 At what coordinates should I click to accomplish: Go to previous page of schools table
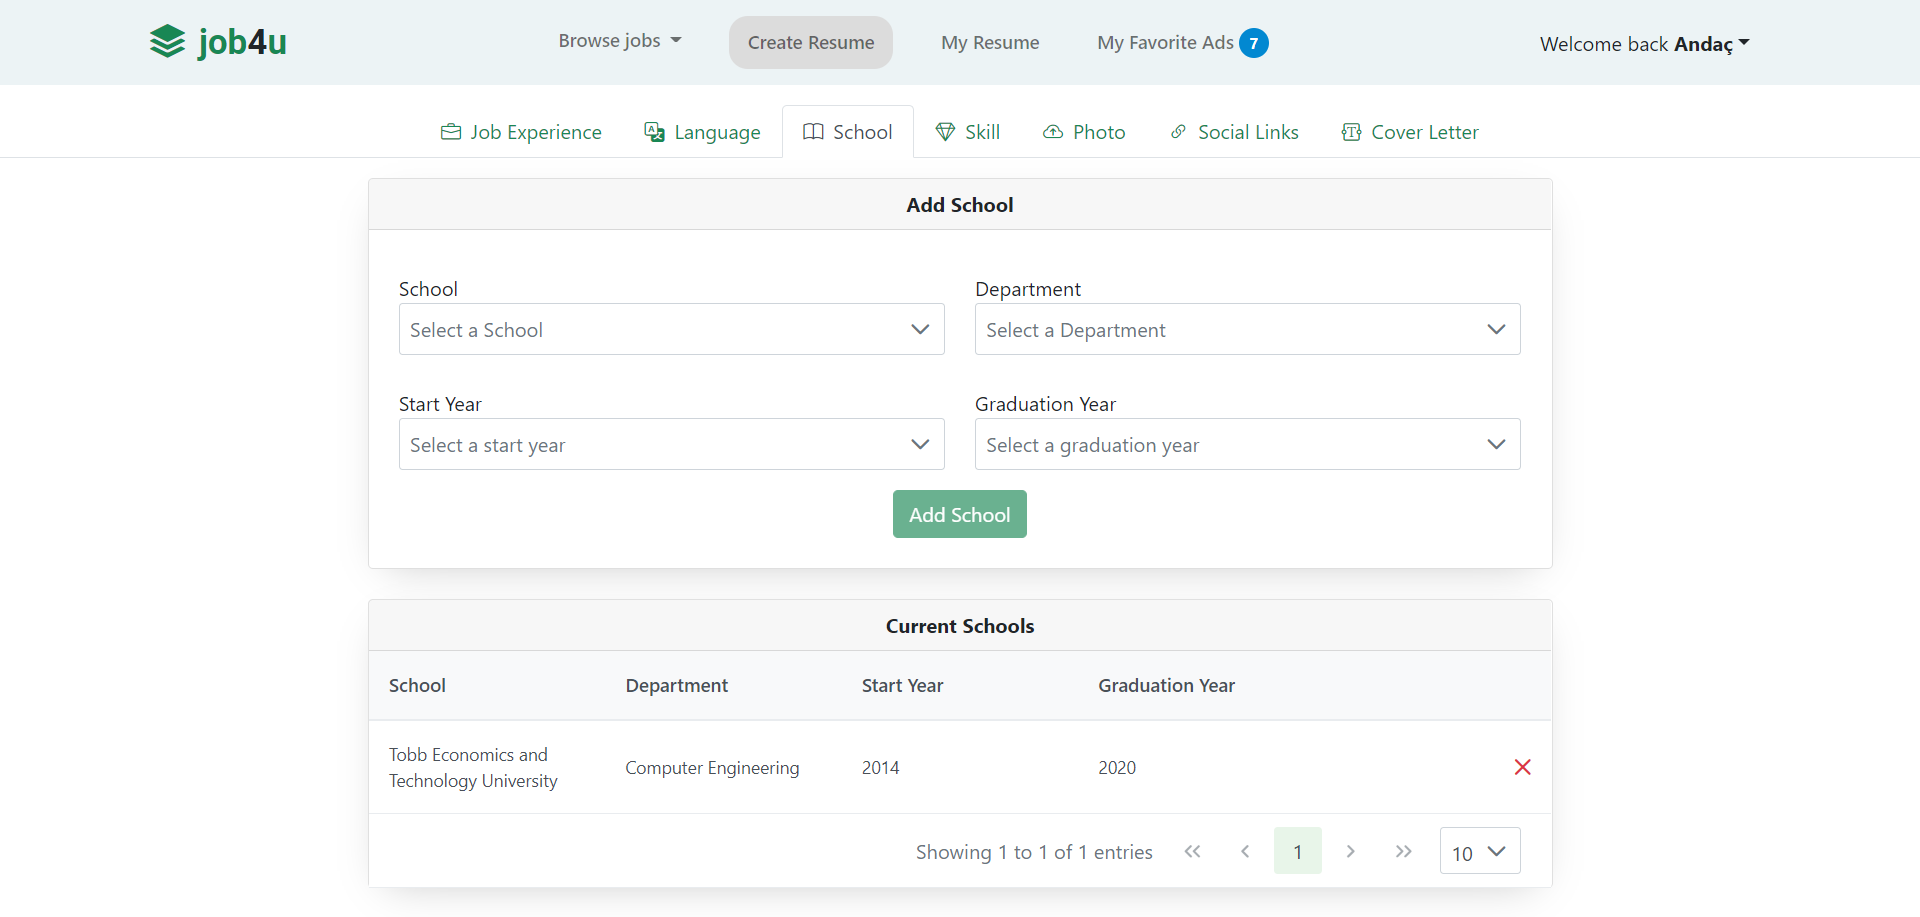(x=1245, y=851)
